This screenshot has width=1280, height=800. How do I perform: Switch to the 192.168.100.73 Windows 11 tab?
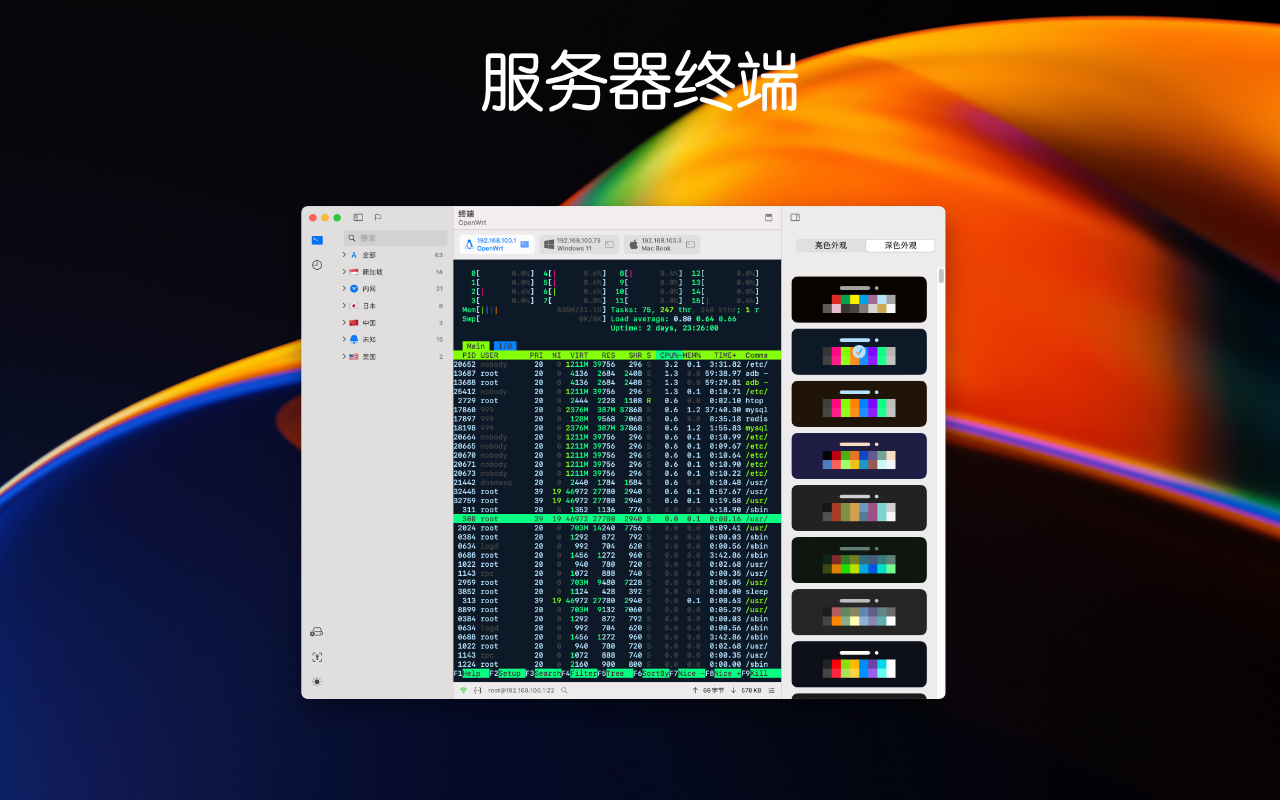pos(580,244)
